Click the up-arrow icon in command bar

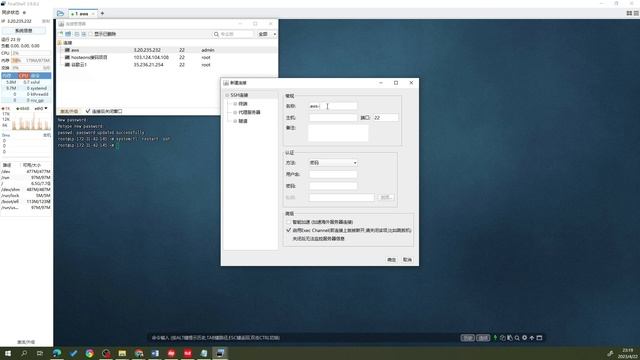click(x=532, y=338)
